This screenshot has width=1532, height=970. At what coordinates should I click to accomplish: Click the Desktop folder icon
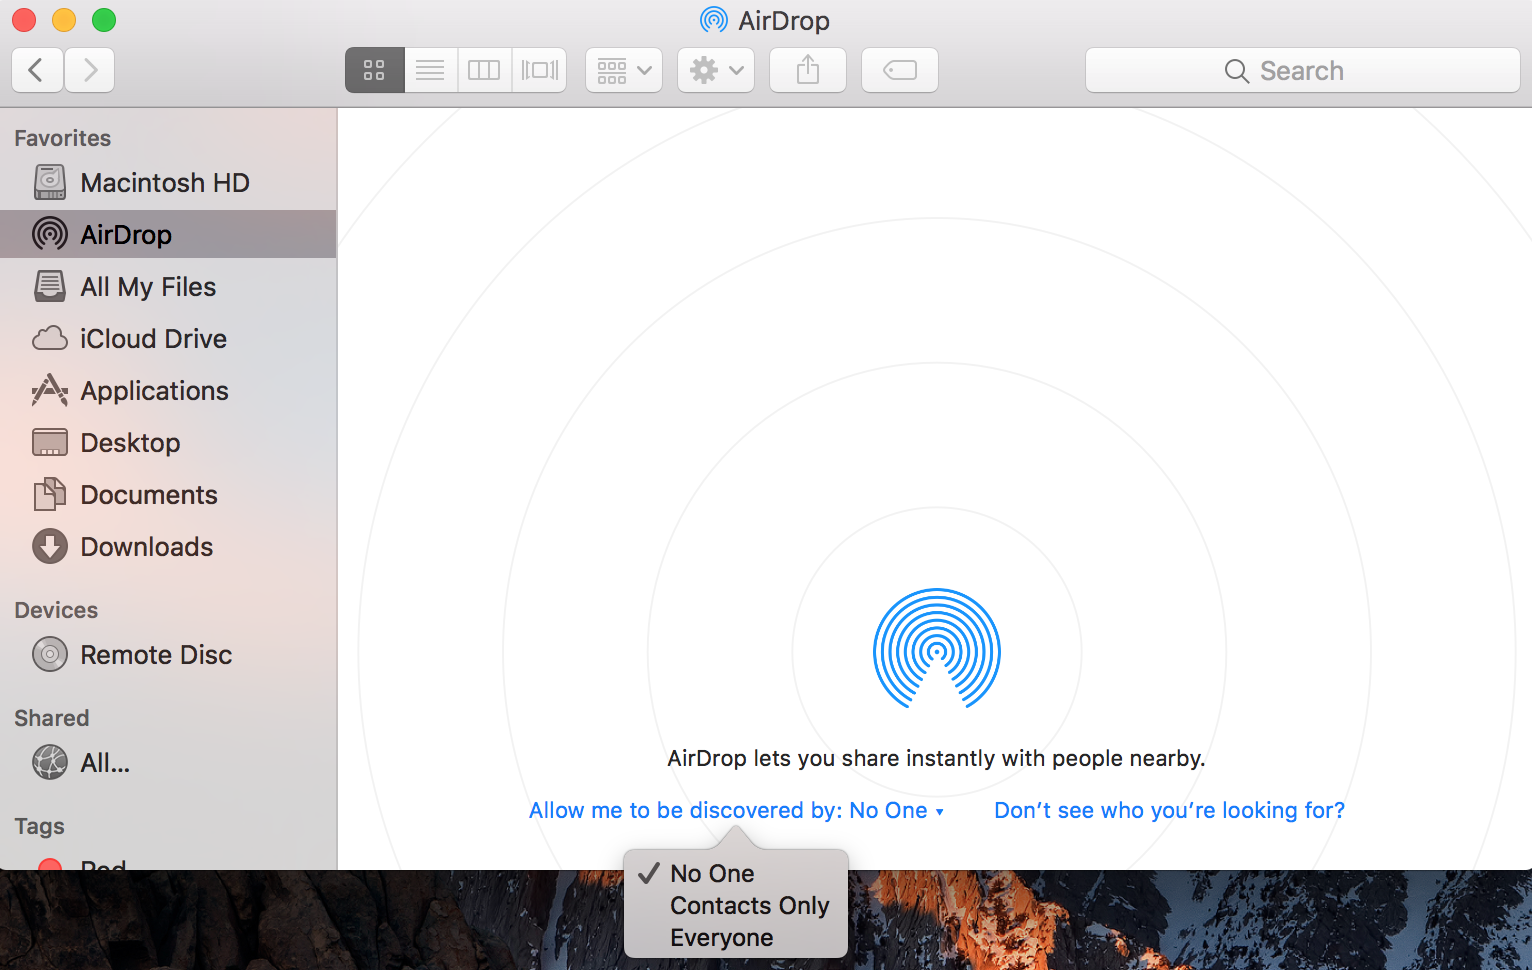pos(50,442)
